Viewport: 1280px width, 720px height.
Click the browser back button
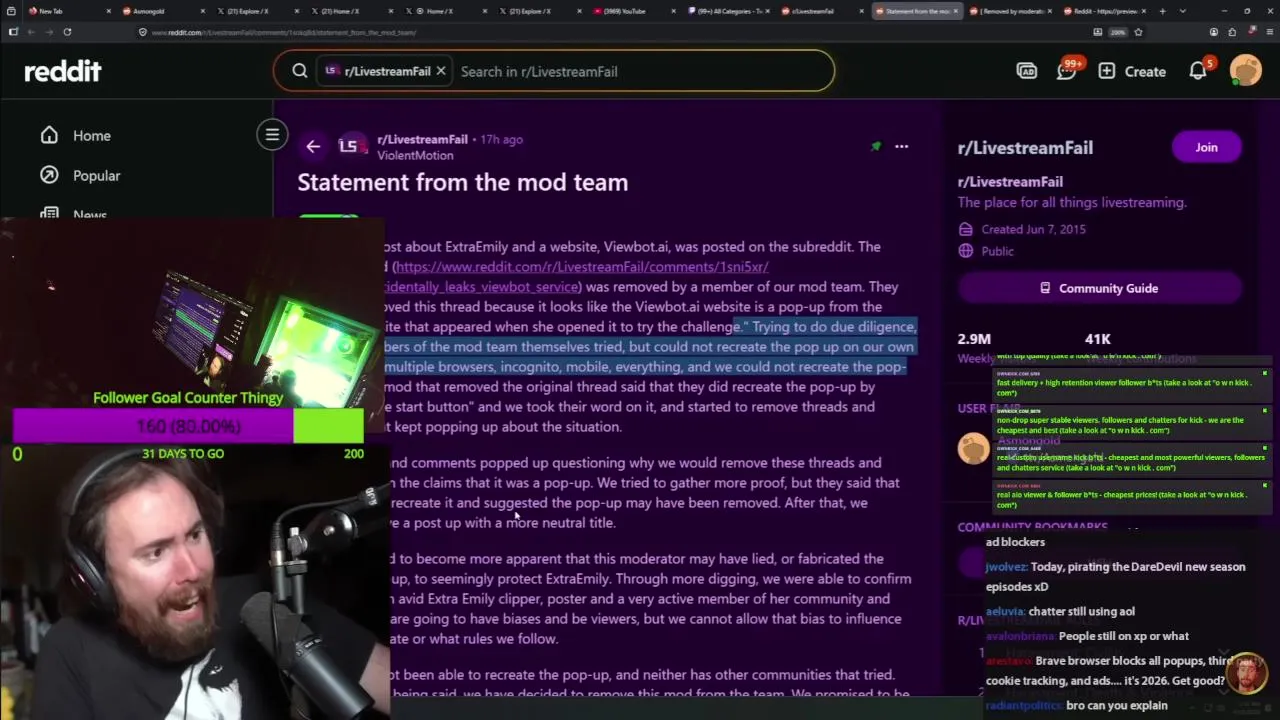click(30, 32)
